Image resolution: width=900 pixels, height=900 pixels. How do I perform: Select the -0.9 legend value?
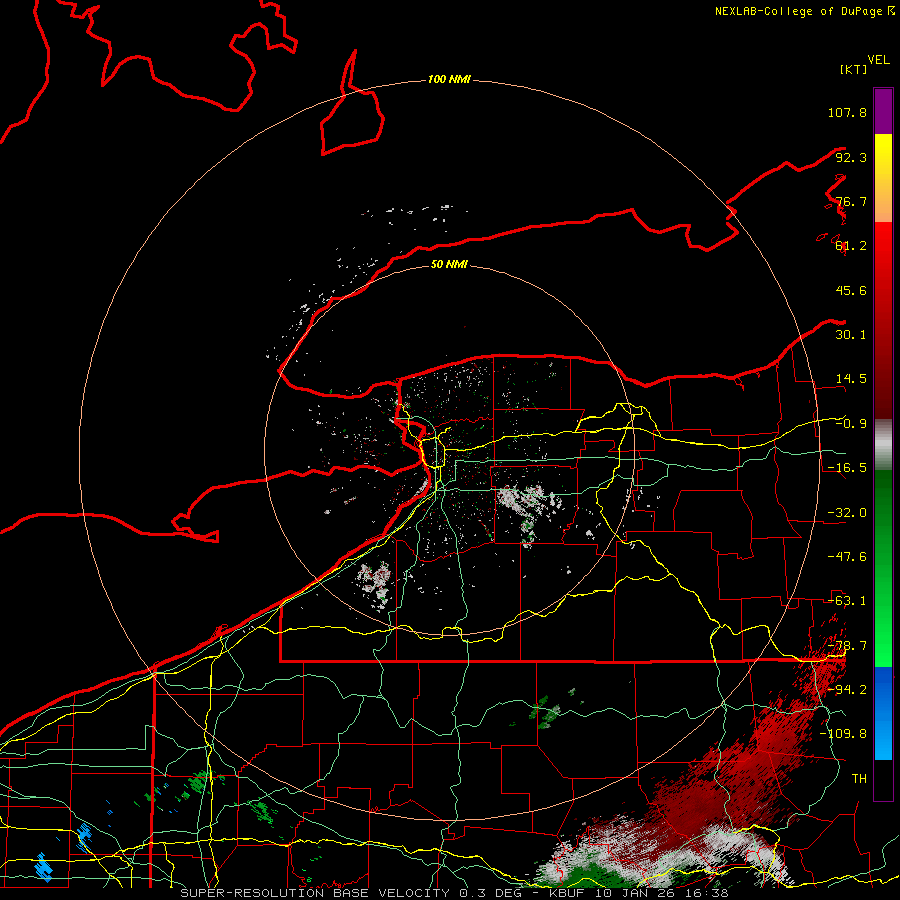coord(851,424)
